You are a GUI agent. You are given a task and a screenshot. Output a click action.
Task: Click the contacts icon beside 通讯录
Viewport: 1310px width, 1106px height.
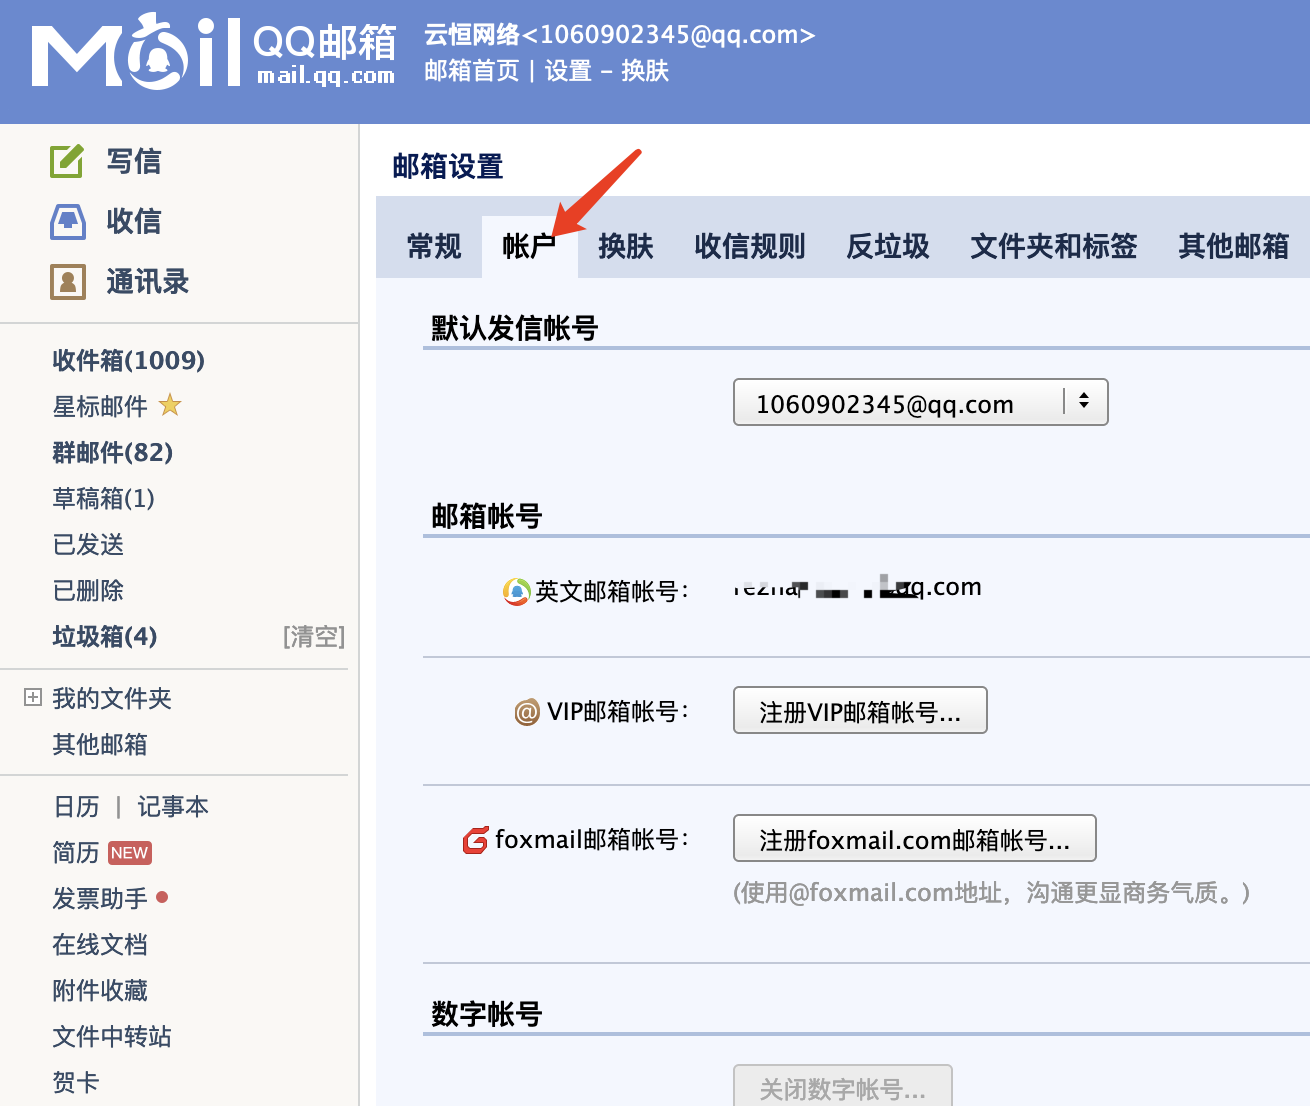[68, 282]
